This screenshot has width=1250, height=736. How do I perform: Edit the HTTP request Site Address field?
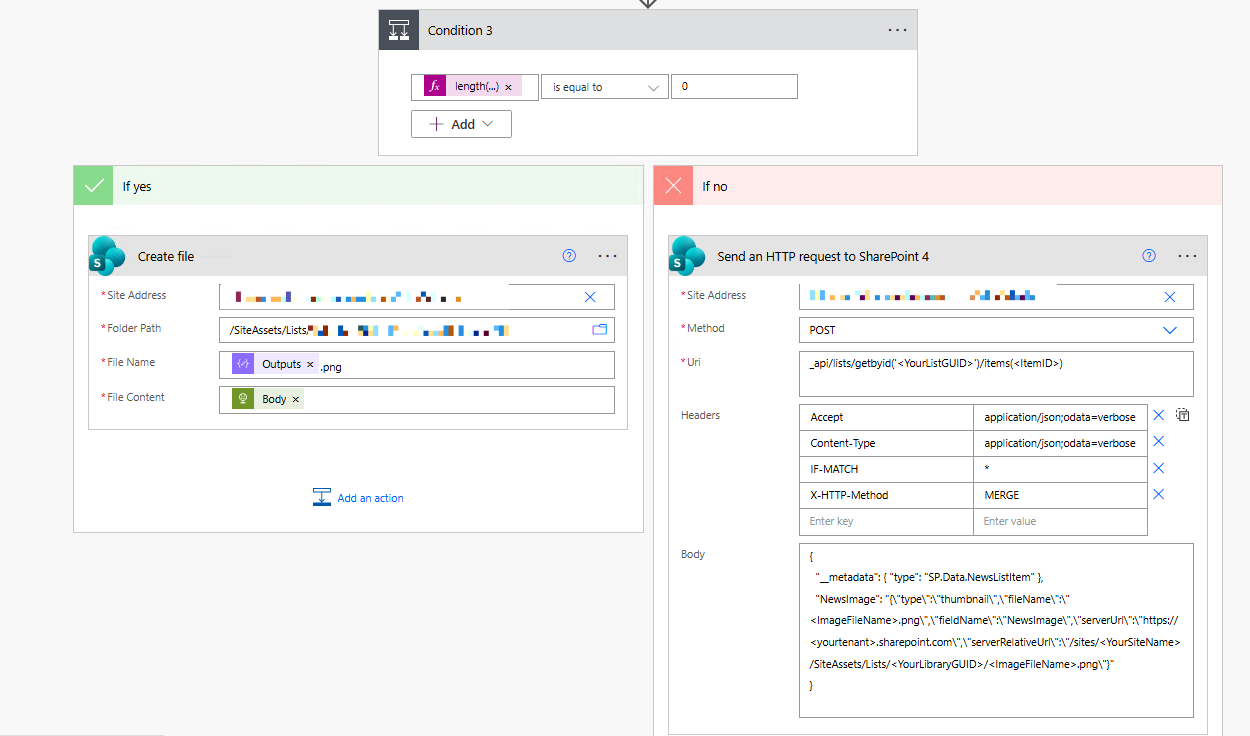[997, 297]
